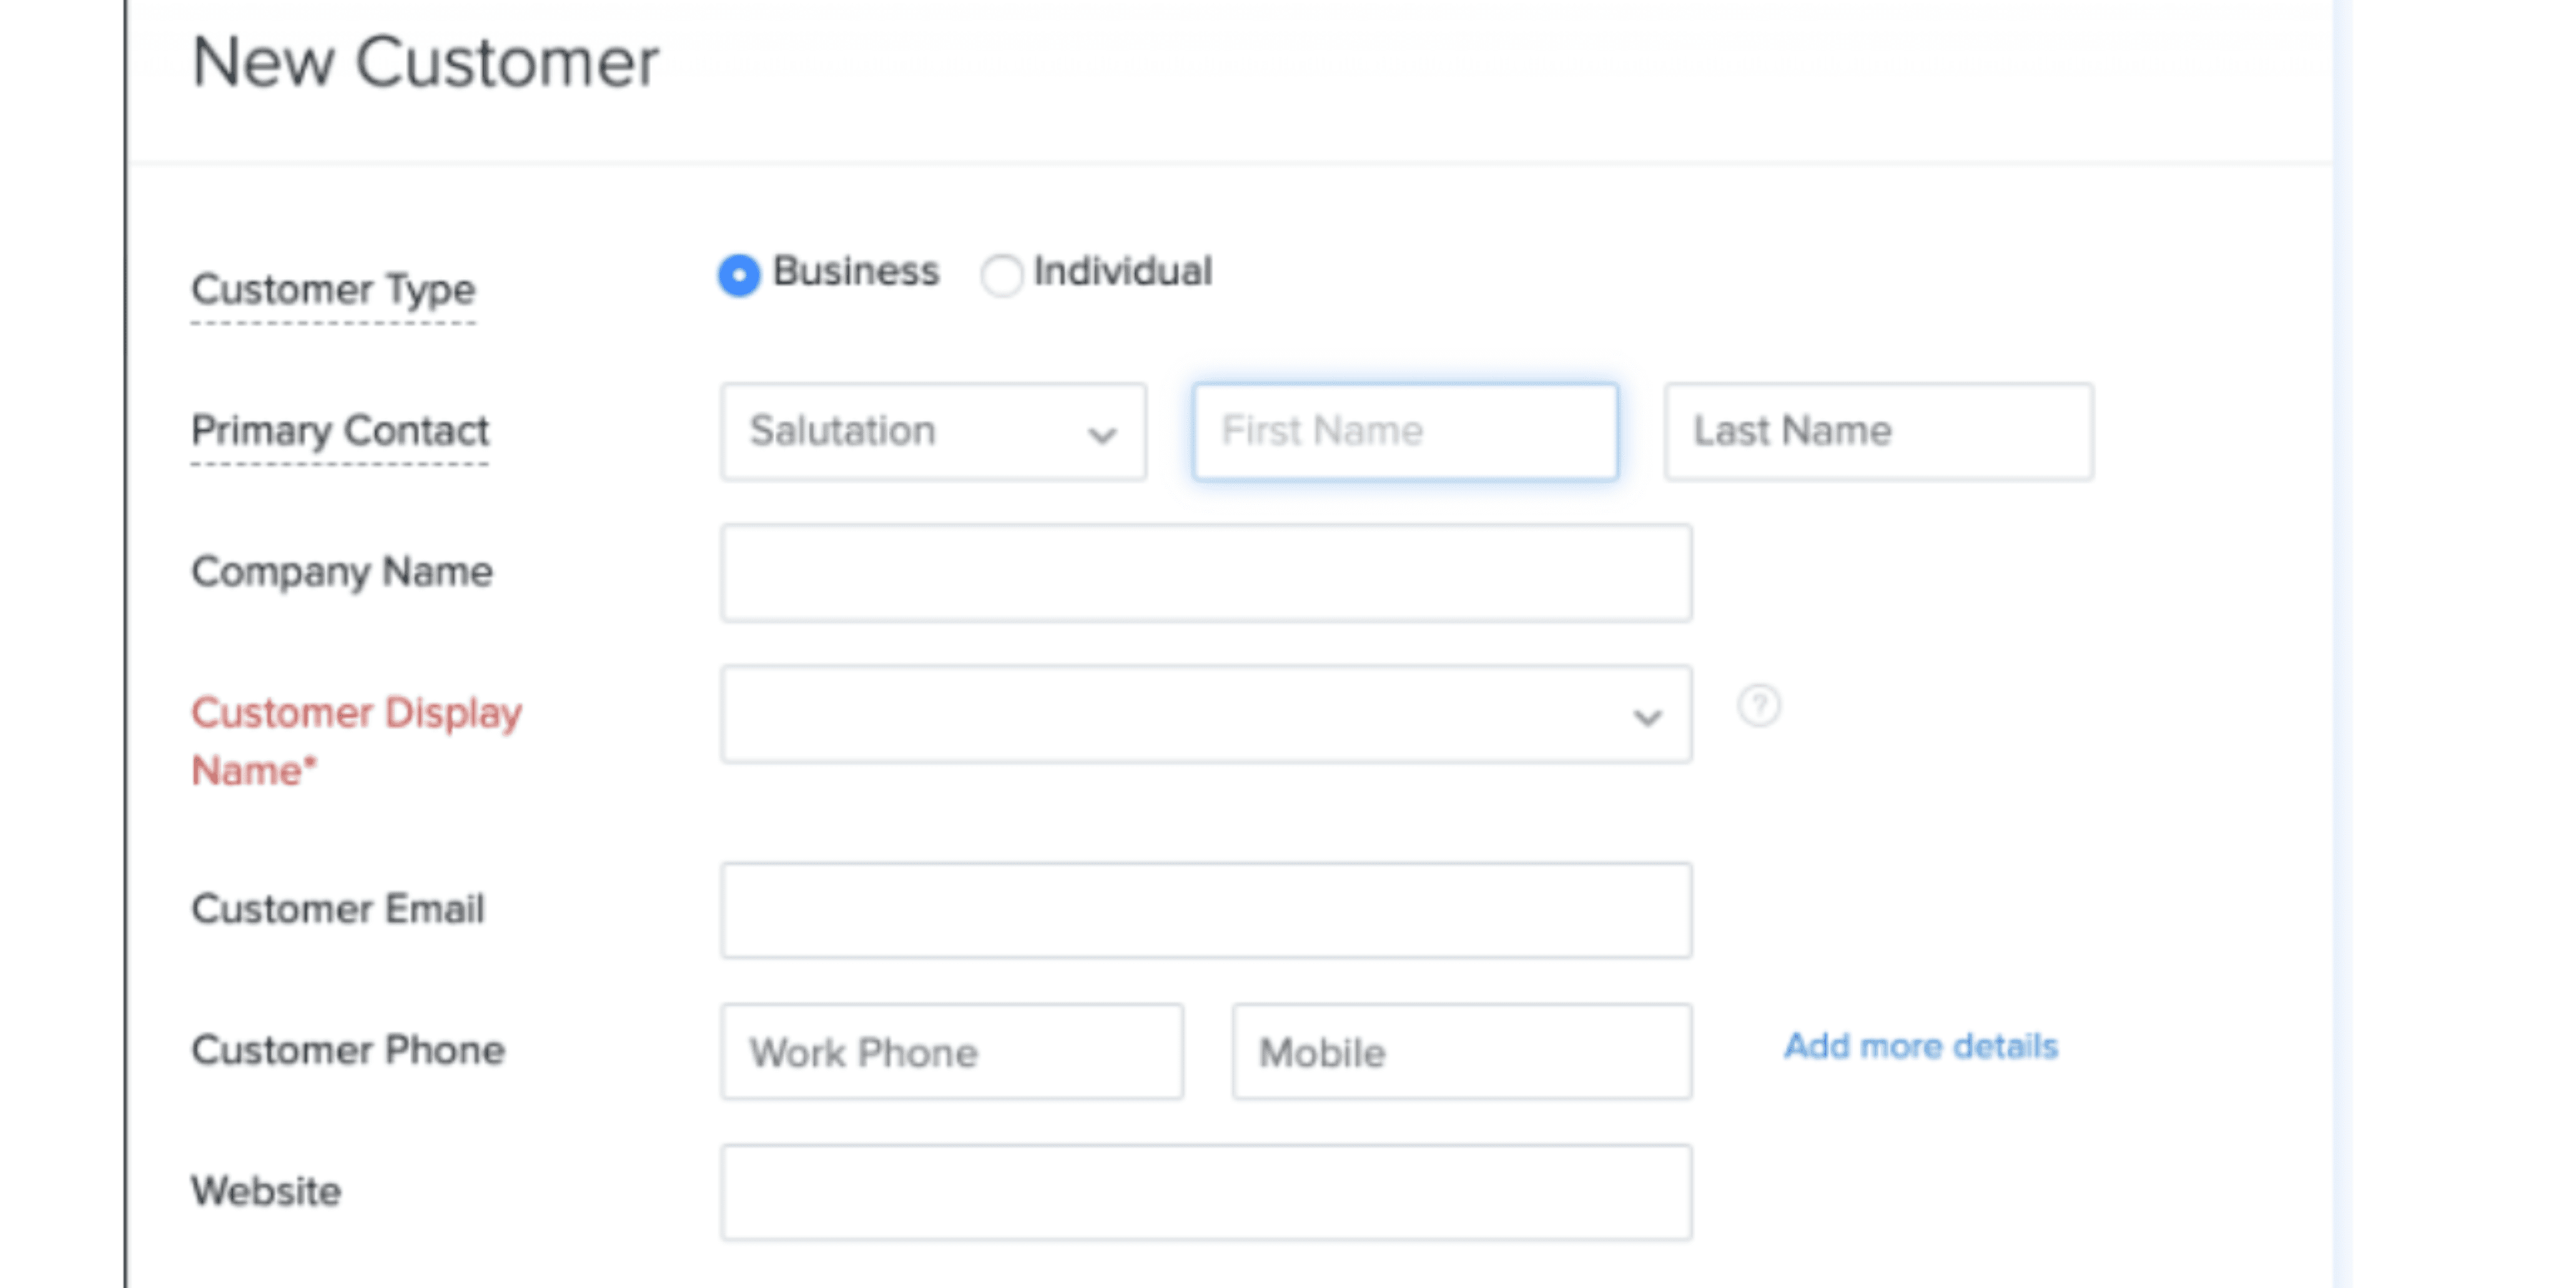The height and width of the screenshot is (1288, 2576).
Task: Click the Mobile phone field
Action: click(x=1461, y=1052)
